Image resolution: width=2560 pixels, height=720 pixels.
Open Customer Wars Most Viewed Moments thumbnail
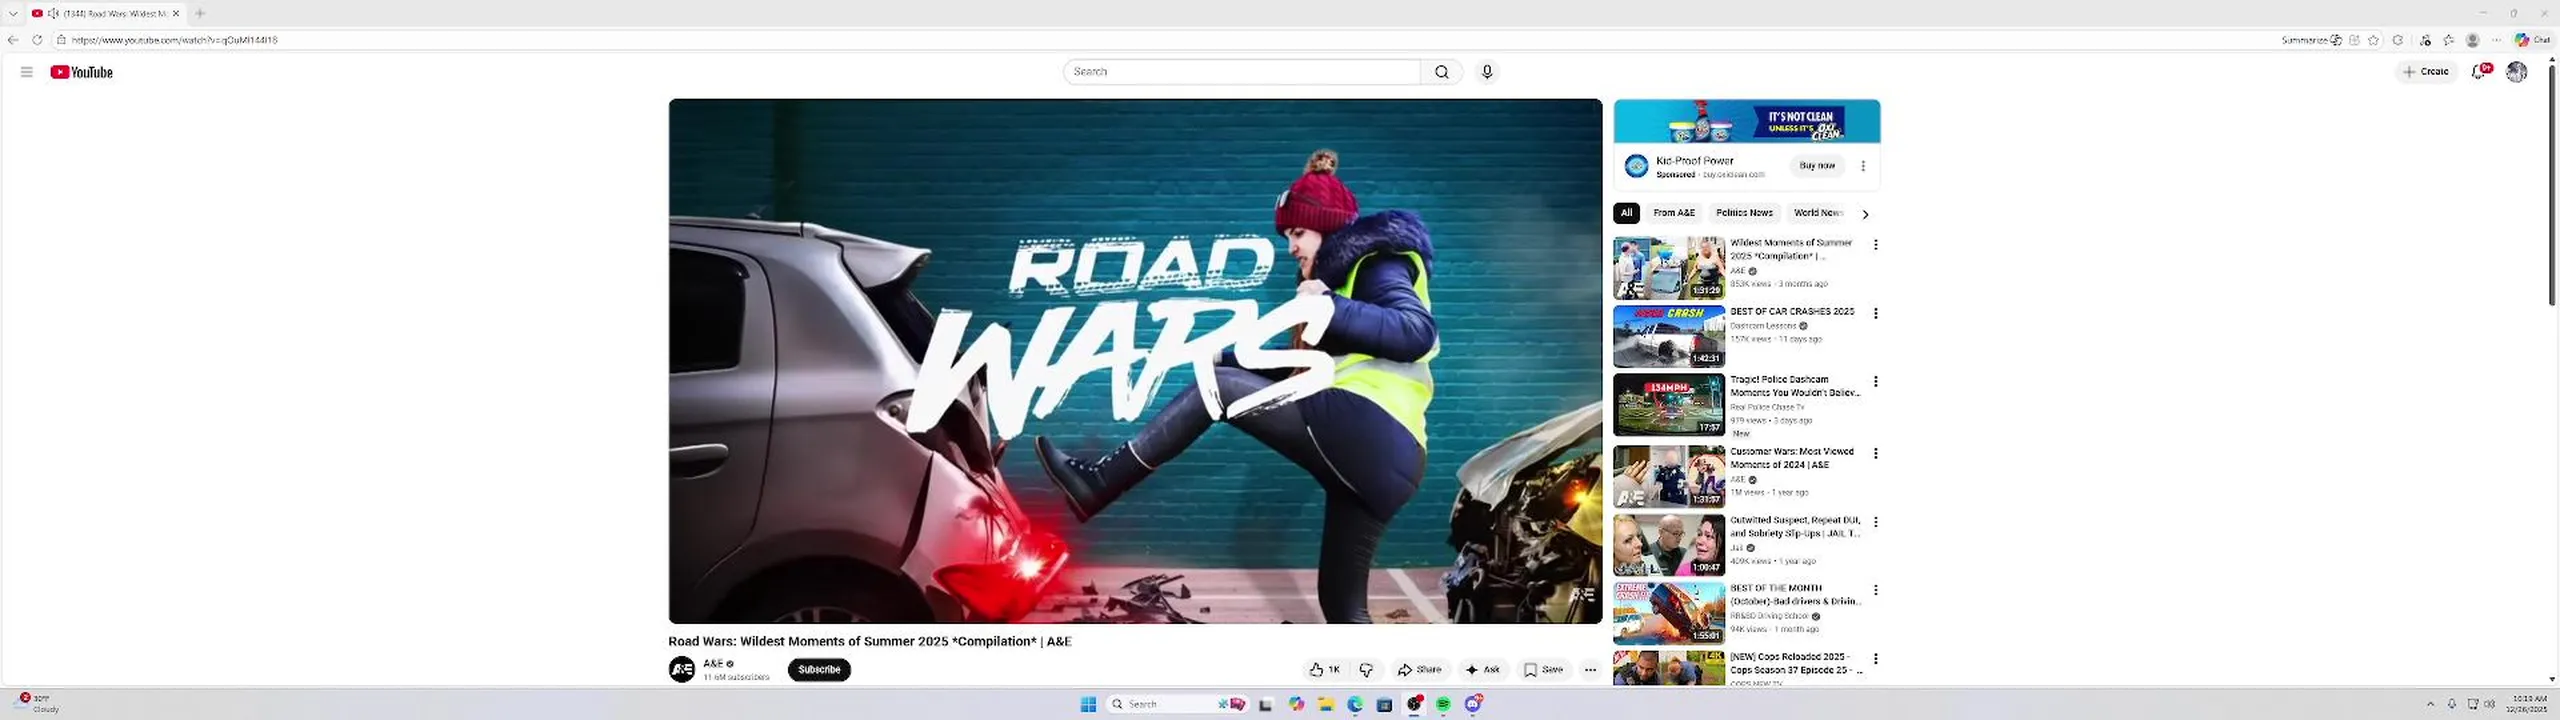pos(1669,476)
